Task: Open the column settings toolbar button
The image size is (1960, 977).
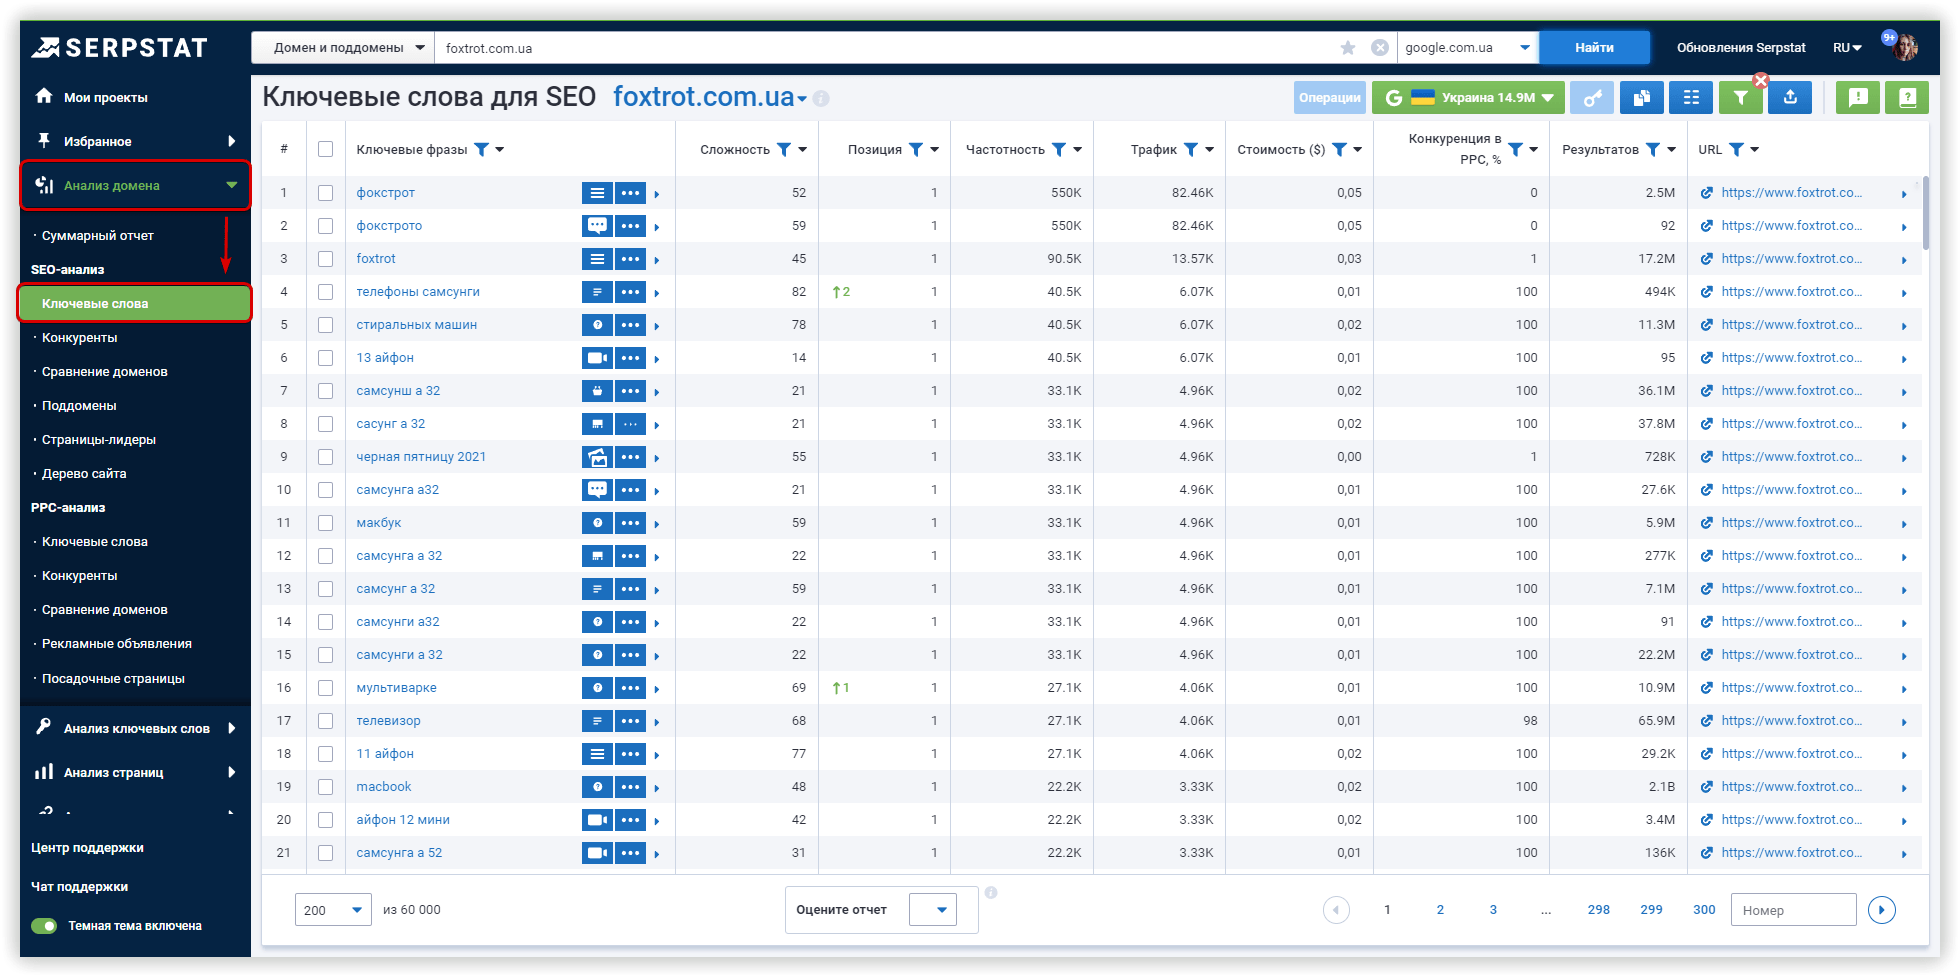Action: (1691, 97)
